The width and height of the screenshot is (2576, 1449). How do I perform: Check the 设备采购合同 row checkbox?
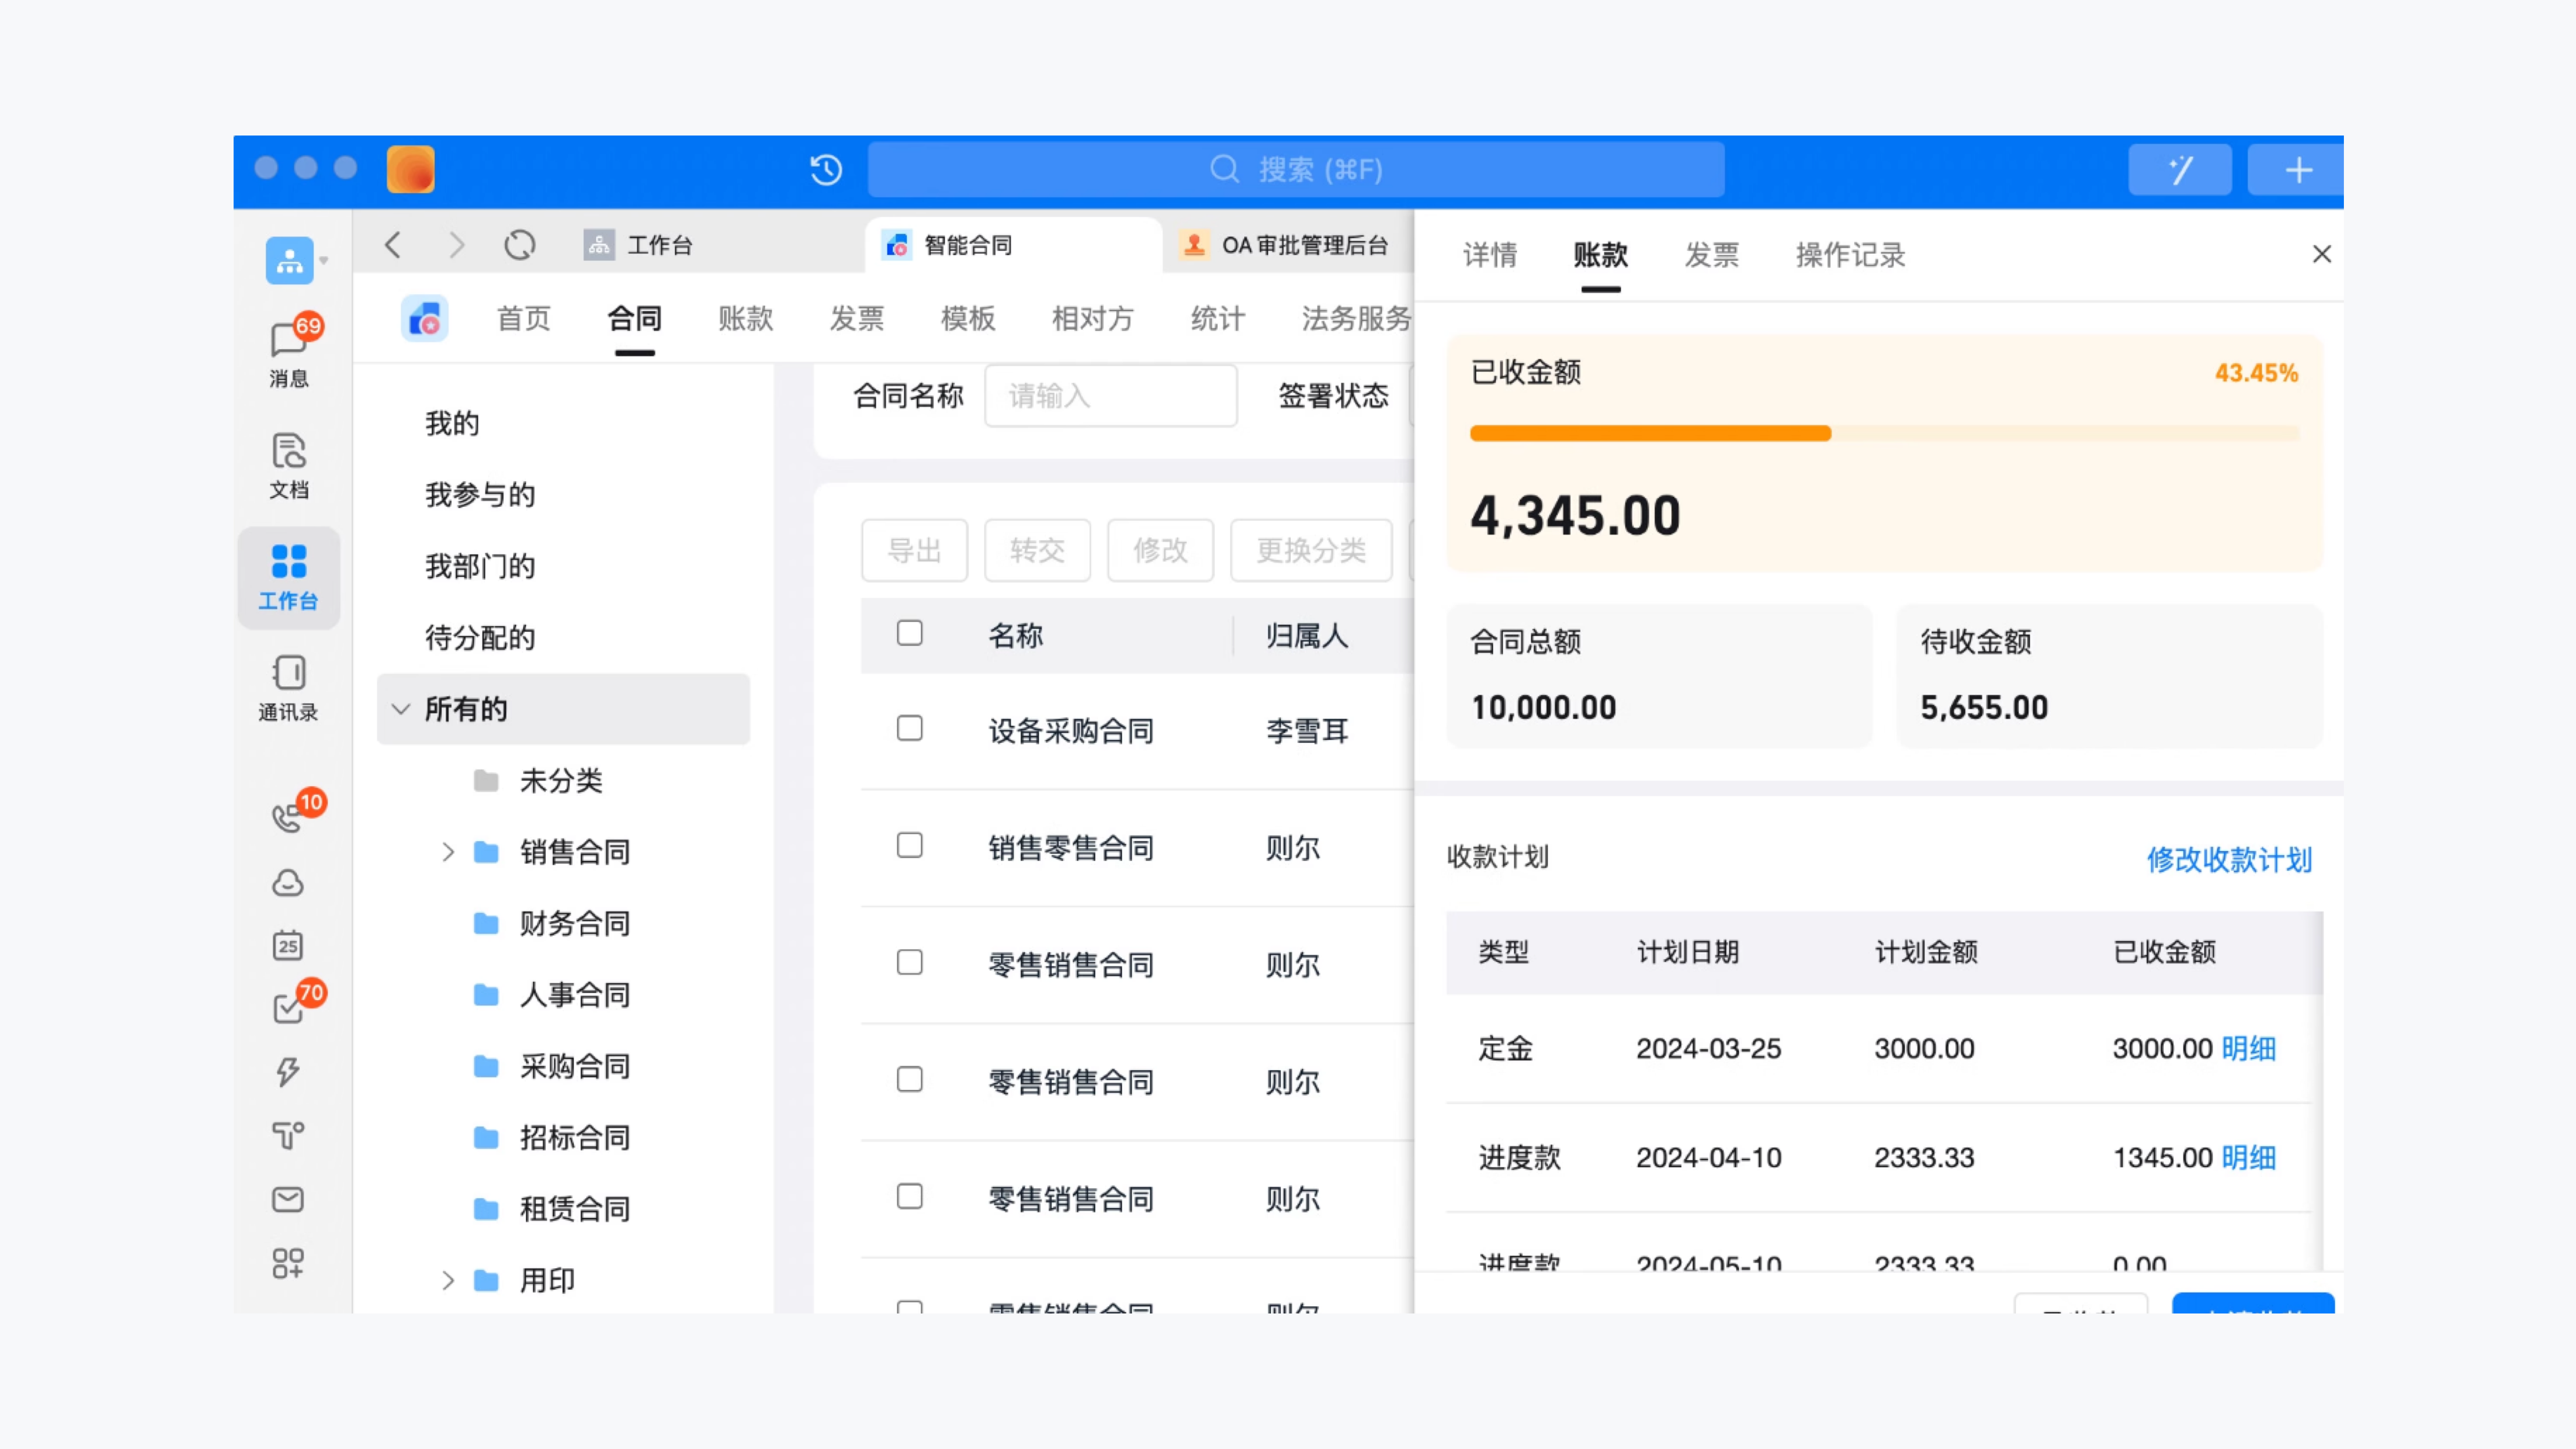910,728
